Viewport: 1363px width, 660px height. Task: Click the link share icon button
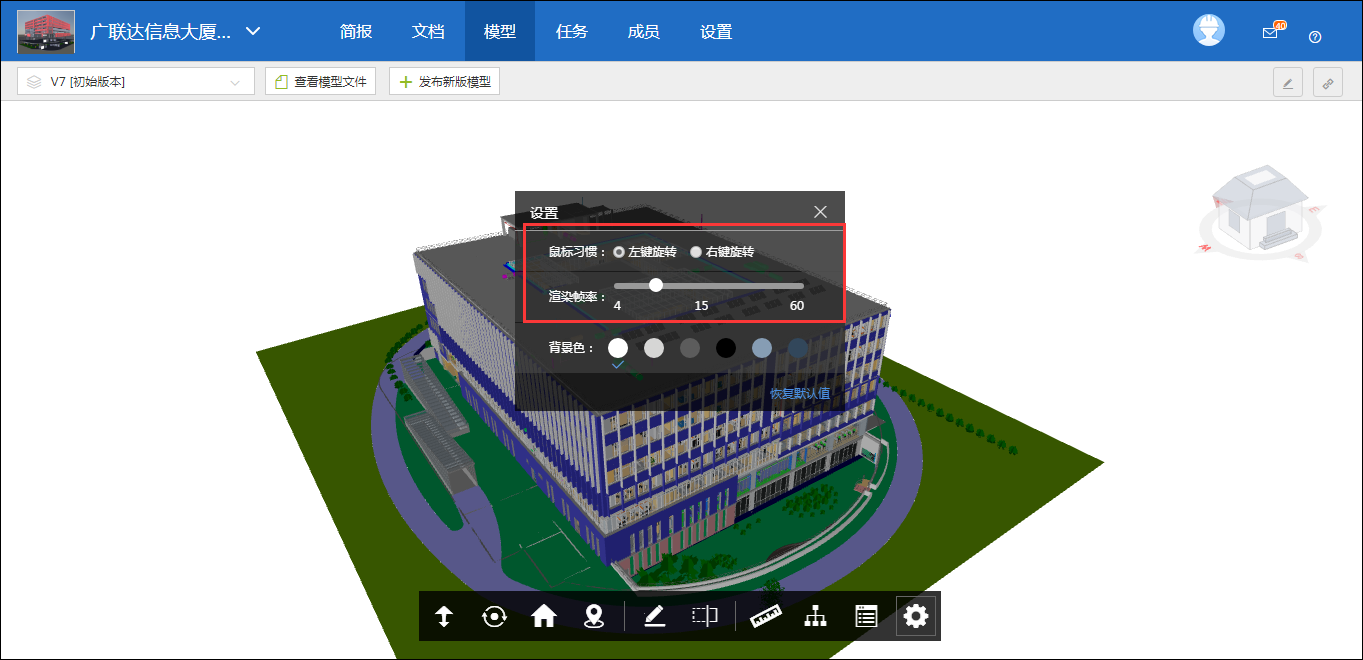(1328, 83)
